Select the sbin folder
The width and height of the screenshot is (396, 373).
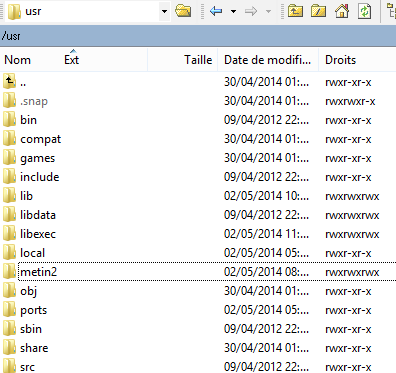click(x=198, y=329)
